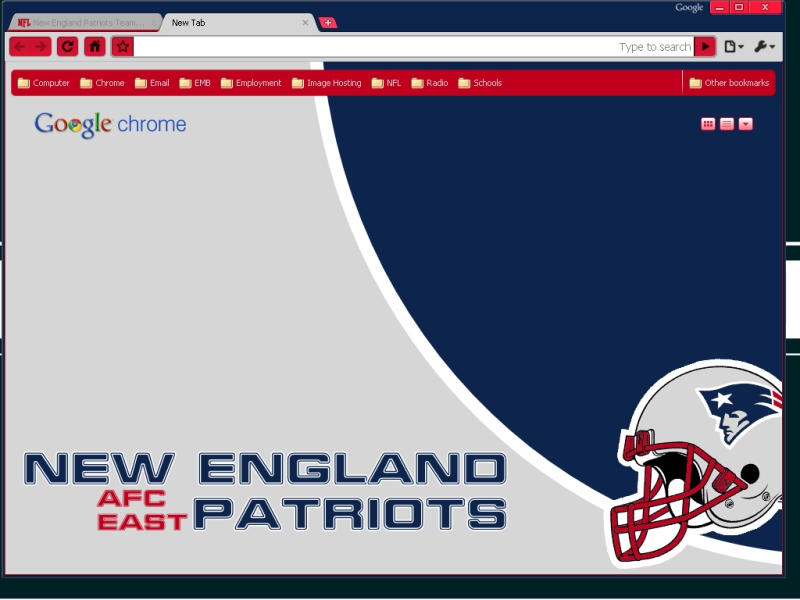This screenshot has height=600, width=800.
Task: Expand the Other bookmarks dropdown
Action: (x=728, y=83)
